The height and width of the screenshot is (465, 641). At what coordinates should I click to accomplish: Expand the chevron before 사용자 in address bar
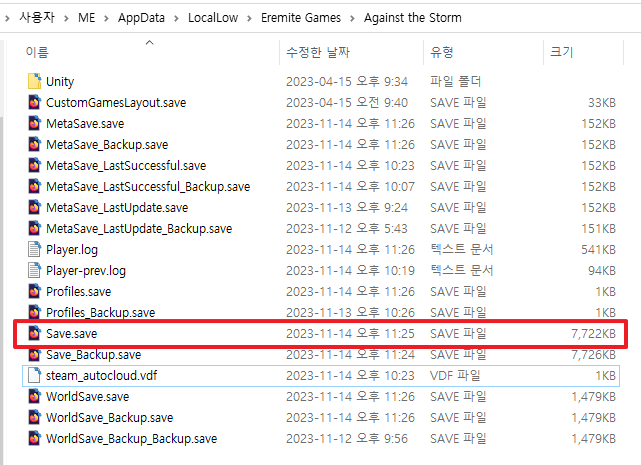(x=7, y=18)
